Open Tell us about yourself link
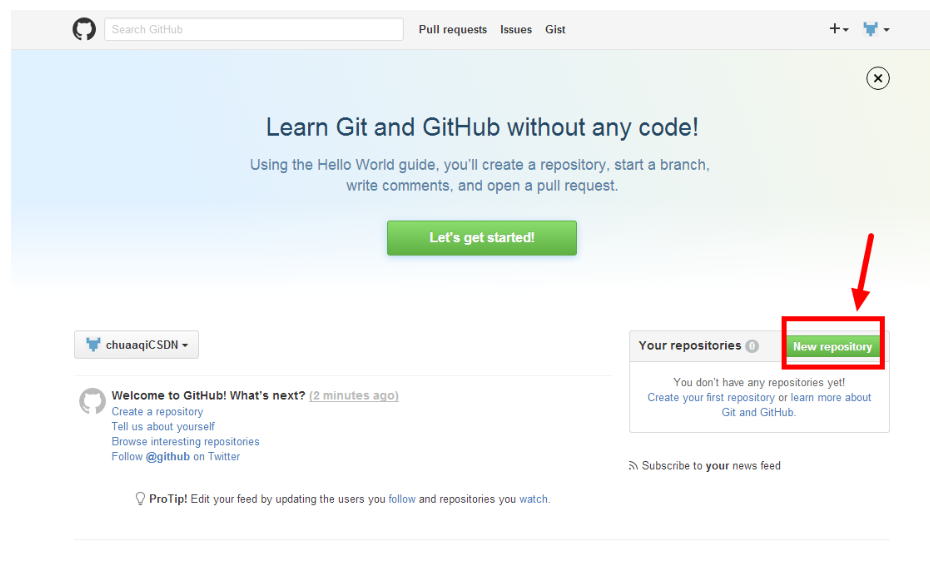Image resolution: width=930 pixels, height=568 pixels. pos(163,426)
